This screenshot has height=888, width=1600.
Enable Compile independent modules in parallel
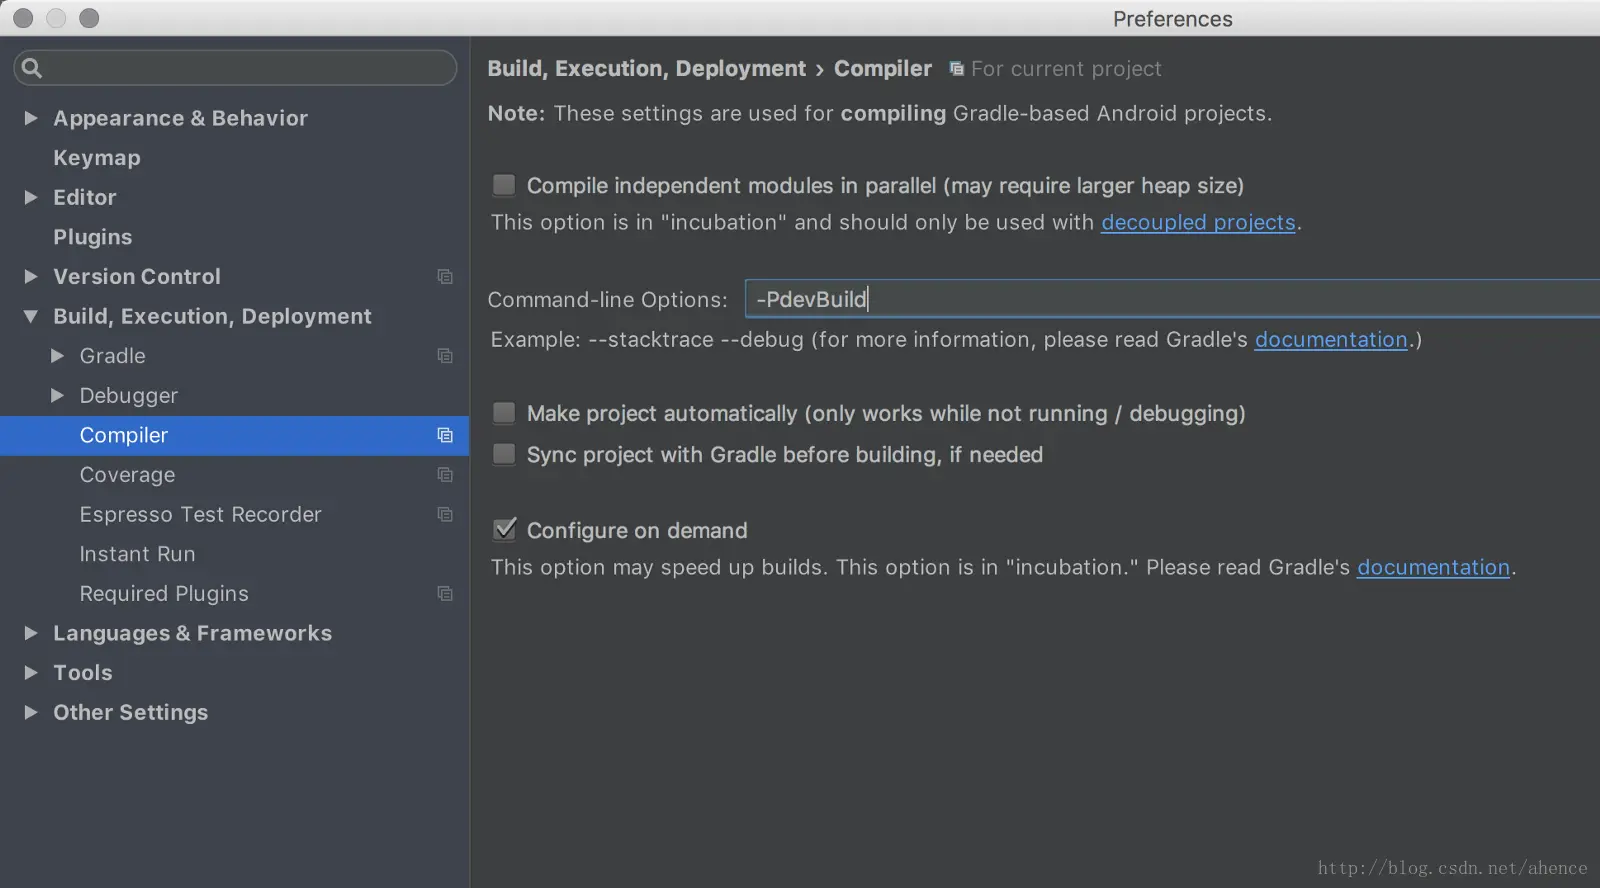504,185
